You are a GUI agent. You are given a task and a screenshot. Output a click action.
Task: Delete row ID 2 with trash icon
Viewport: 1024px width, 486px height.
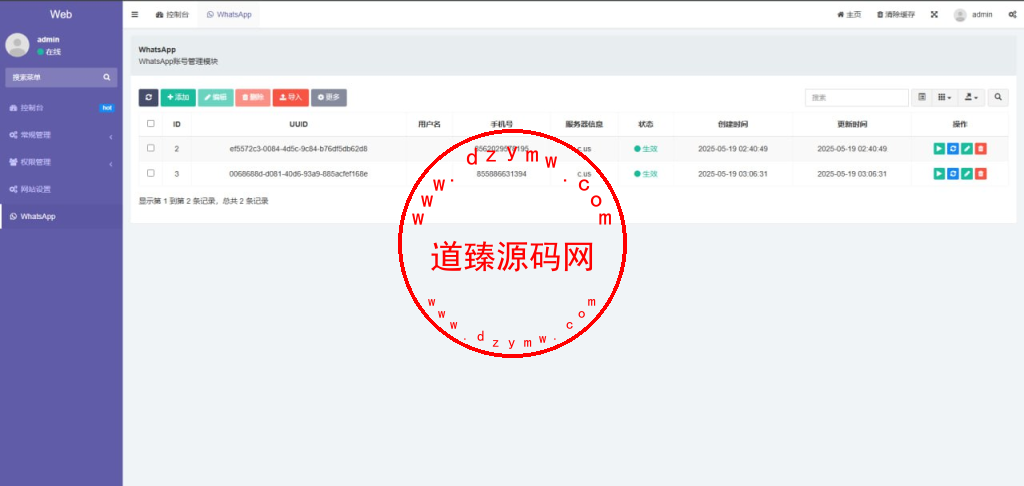(980, 149)
